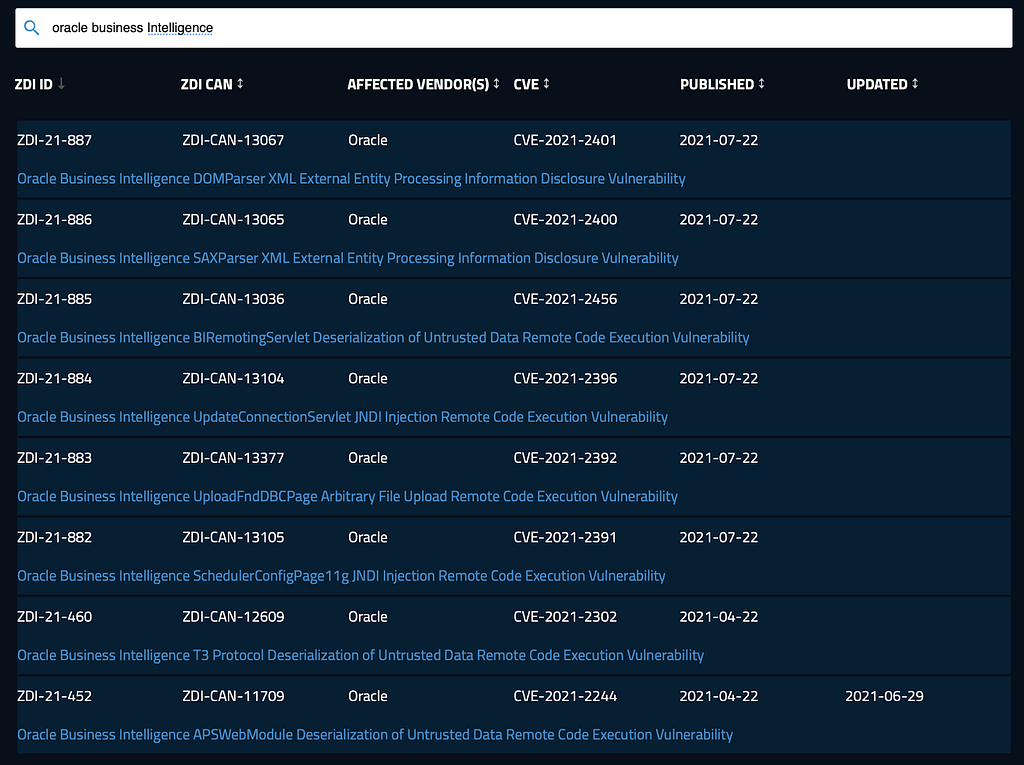The width and height of the screenshot is (1024, 765).
Task: Select the ZDI-21-883 cell
Action: [54, 458]
